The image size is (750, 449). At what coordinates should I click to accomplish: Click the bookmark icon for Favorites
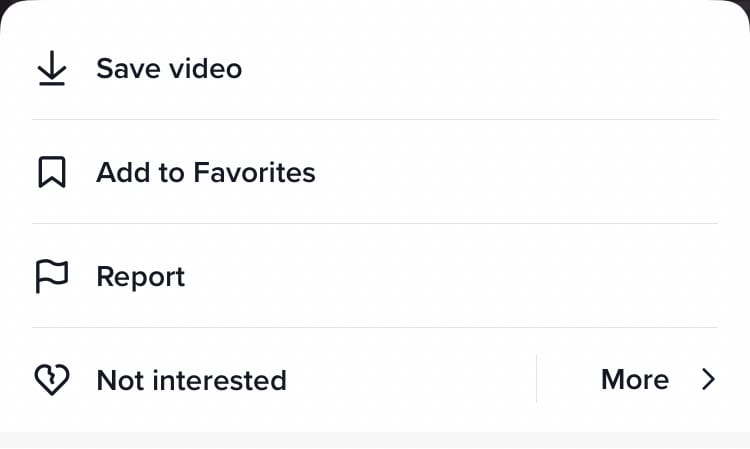coord(51,173)
